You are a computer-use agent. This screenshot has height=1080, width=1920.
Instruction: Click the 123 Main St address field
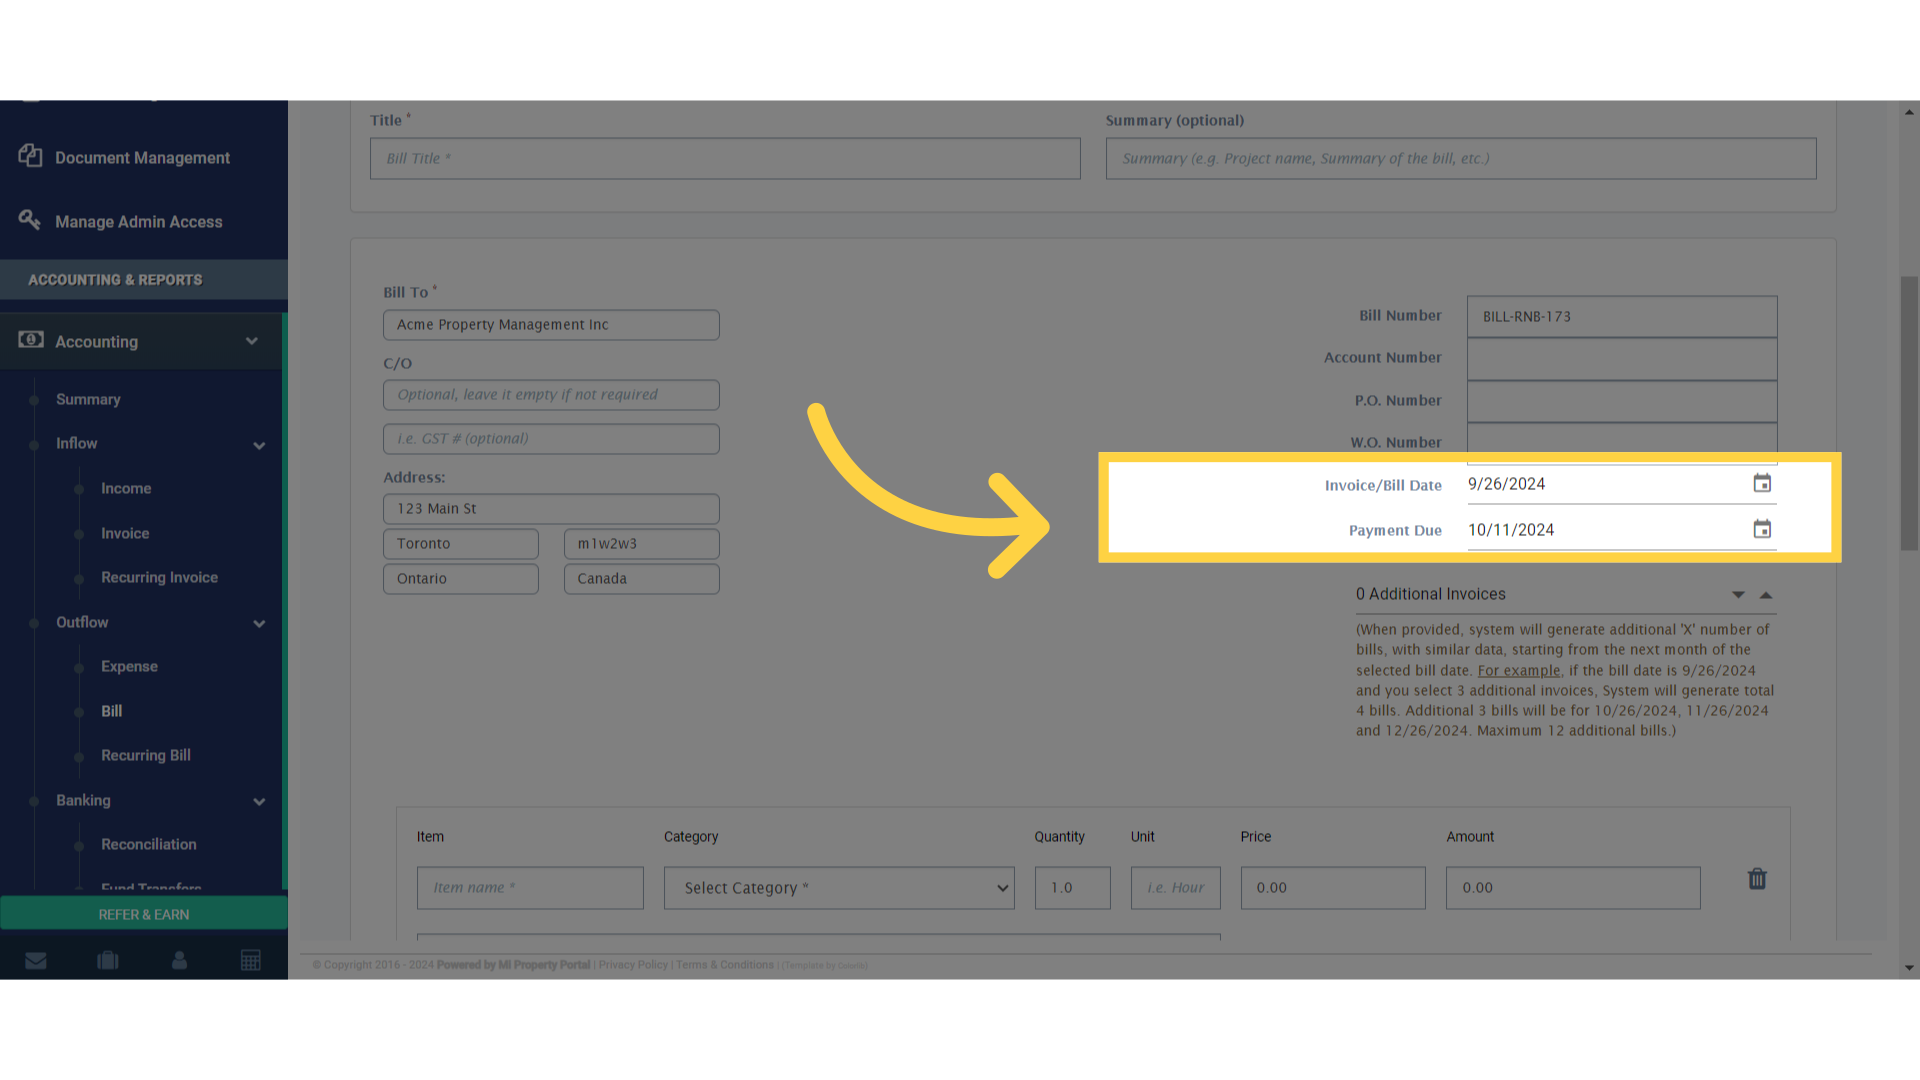[x=551, y=509]
